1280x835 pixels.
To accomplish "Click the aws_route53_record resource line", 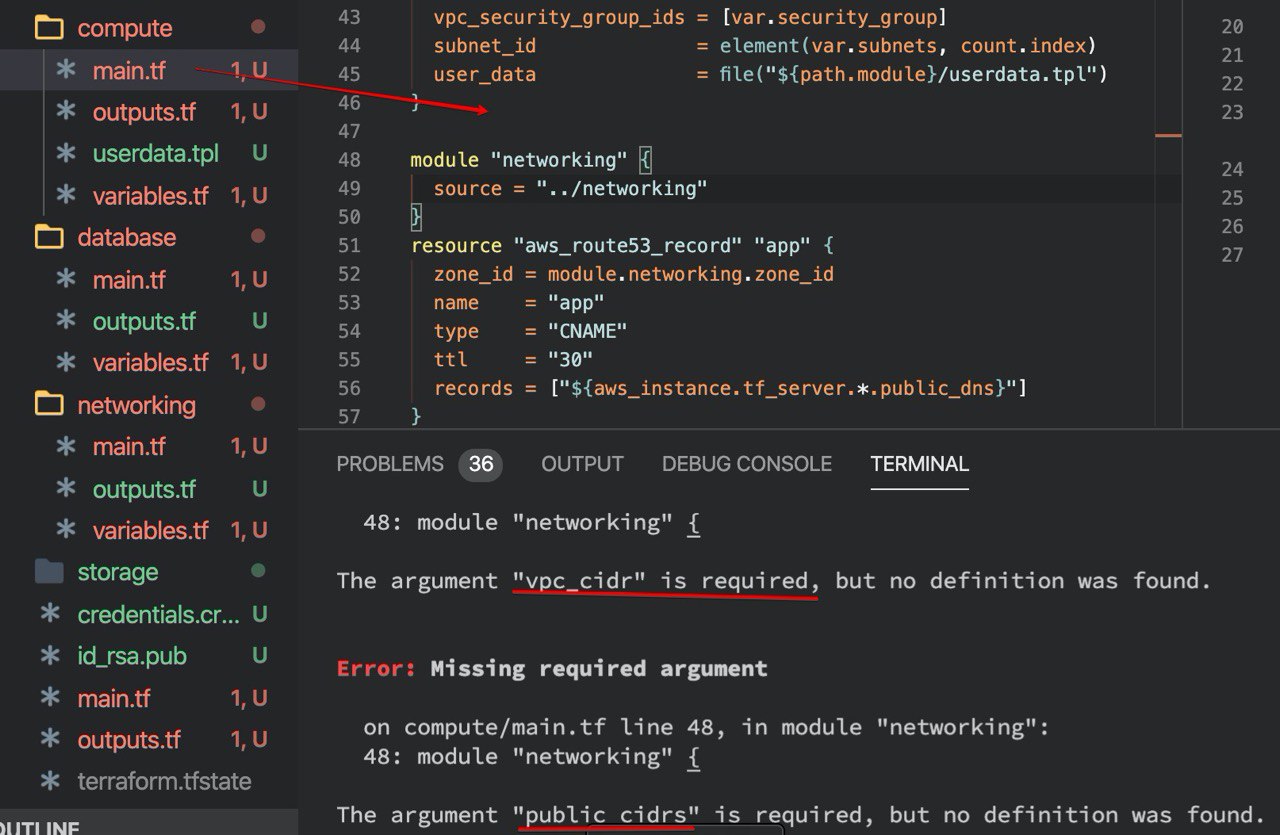I will 622,245.
